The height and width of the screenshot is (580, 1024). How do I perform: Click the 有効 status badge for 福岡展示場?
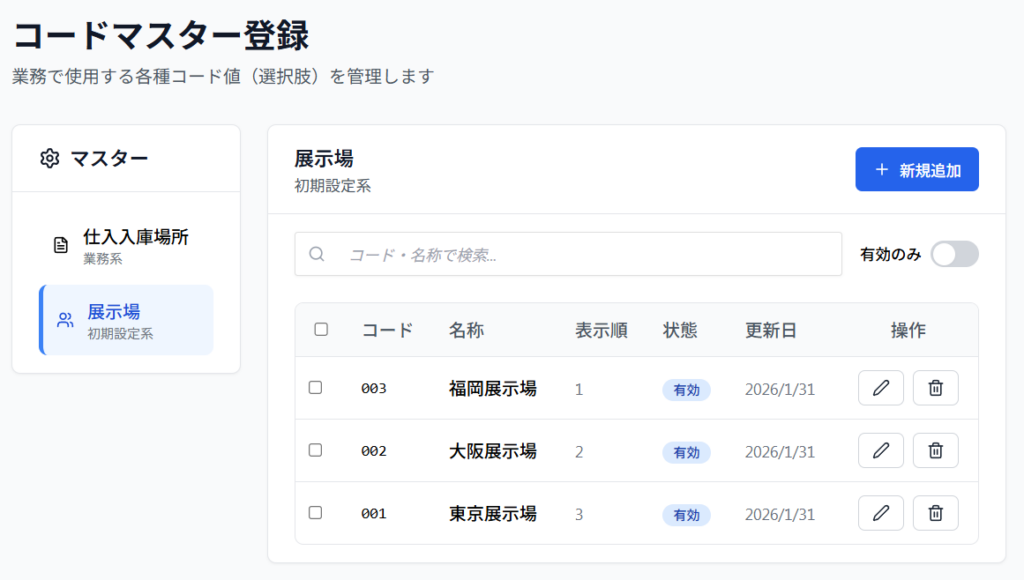[x=686, y=390]
